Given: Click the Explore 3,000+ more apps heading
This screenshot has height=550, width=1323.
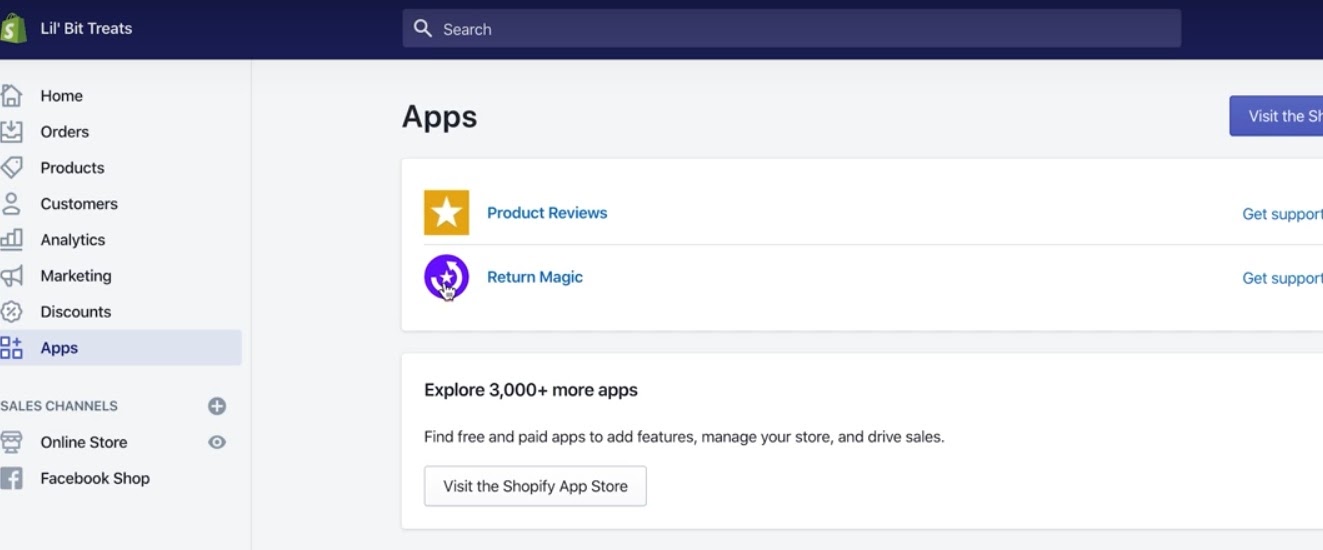Looking at the screenshot, I should (531, 390).
